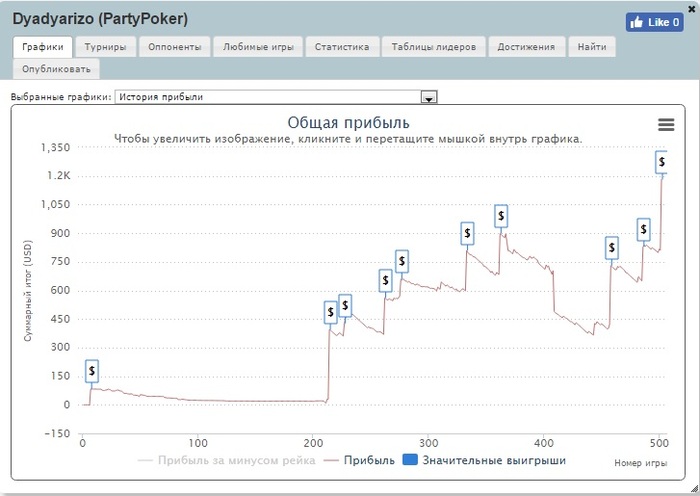700x496 pixels.
Task: Click the Facebook Like thumbs-up button
Action: pyautogui.click(x=654, y=22)
